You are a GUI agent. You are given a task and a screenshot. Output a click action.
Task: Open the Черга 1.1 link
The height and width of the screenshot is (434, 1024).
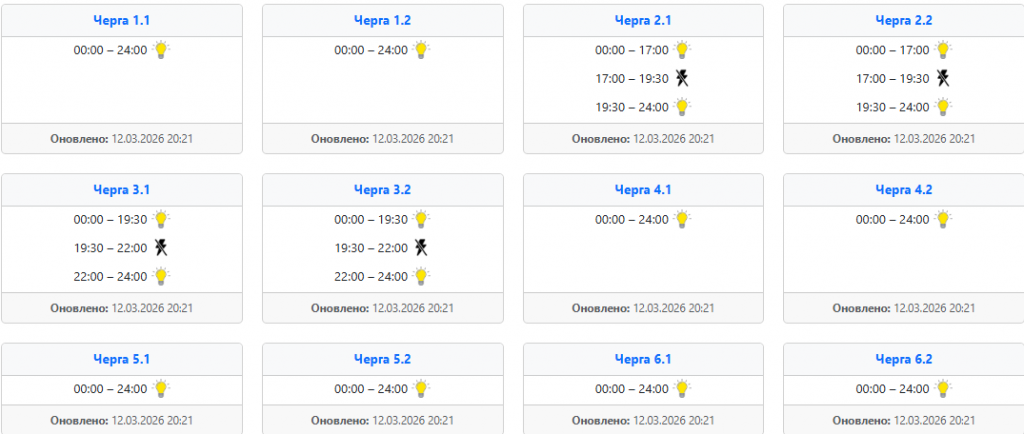pyautogui.click(x=122, y=20)
